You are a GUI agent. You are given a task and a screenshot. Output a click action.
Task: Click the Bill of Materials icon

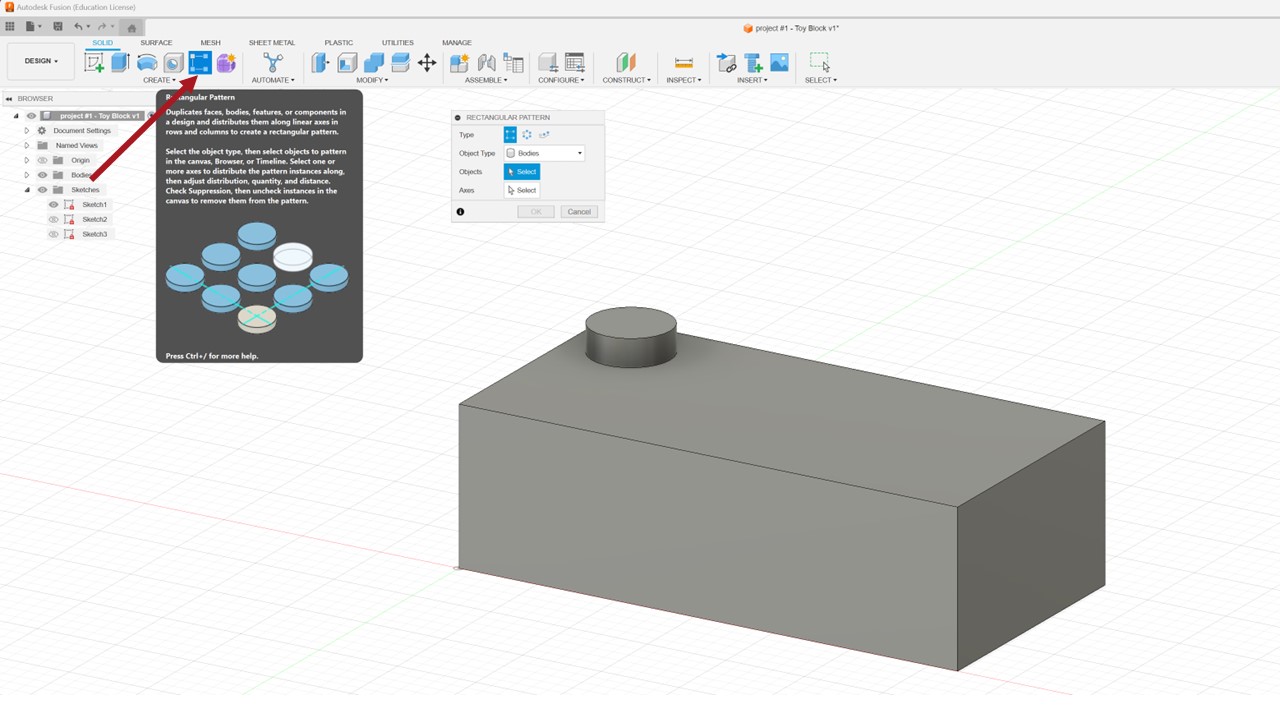513,63
